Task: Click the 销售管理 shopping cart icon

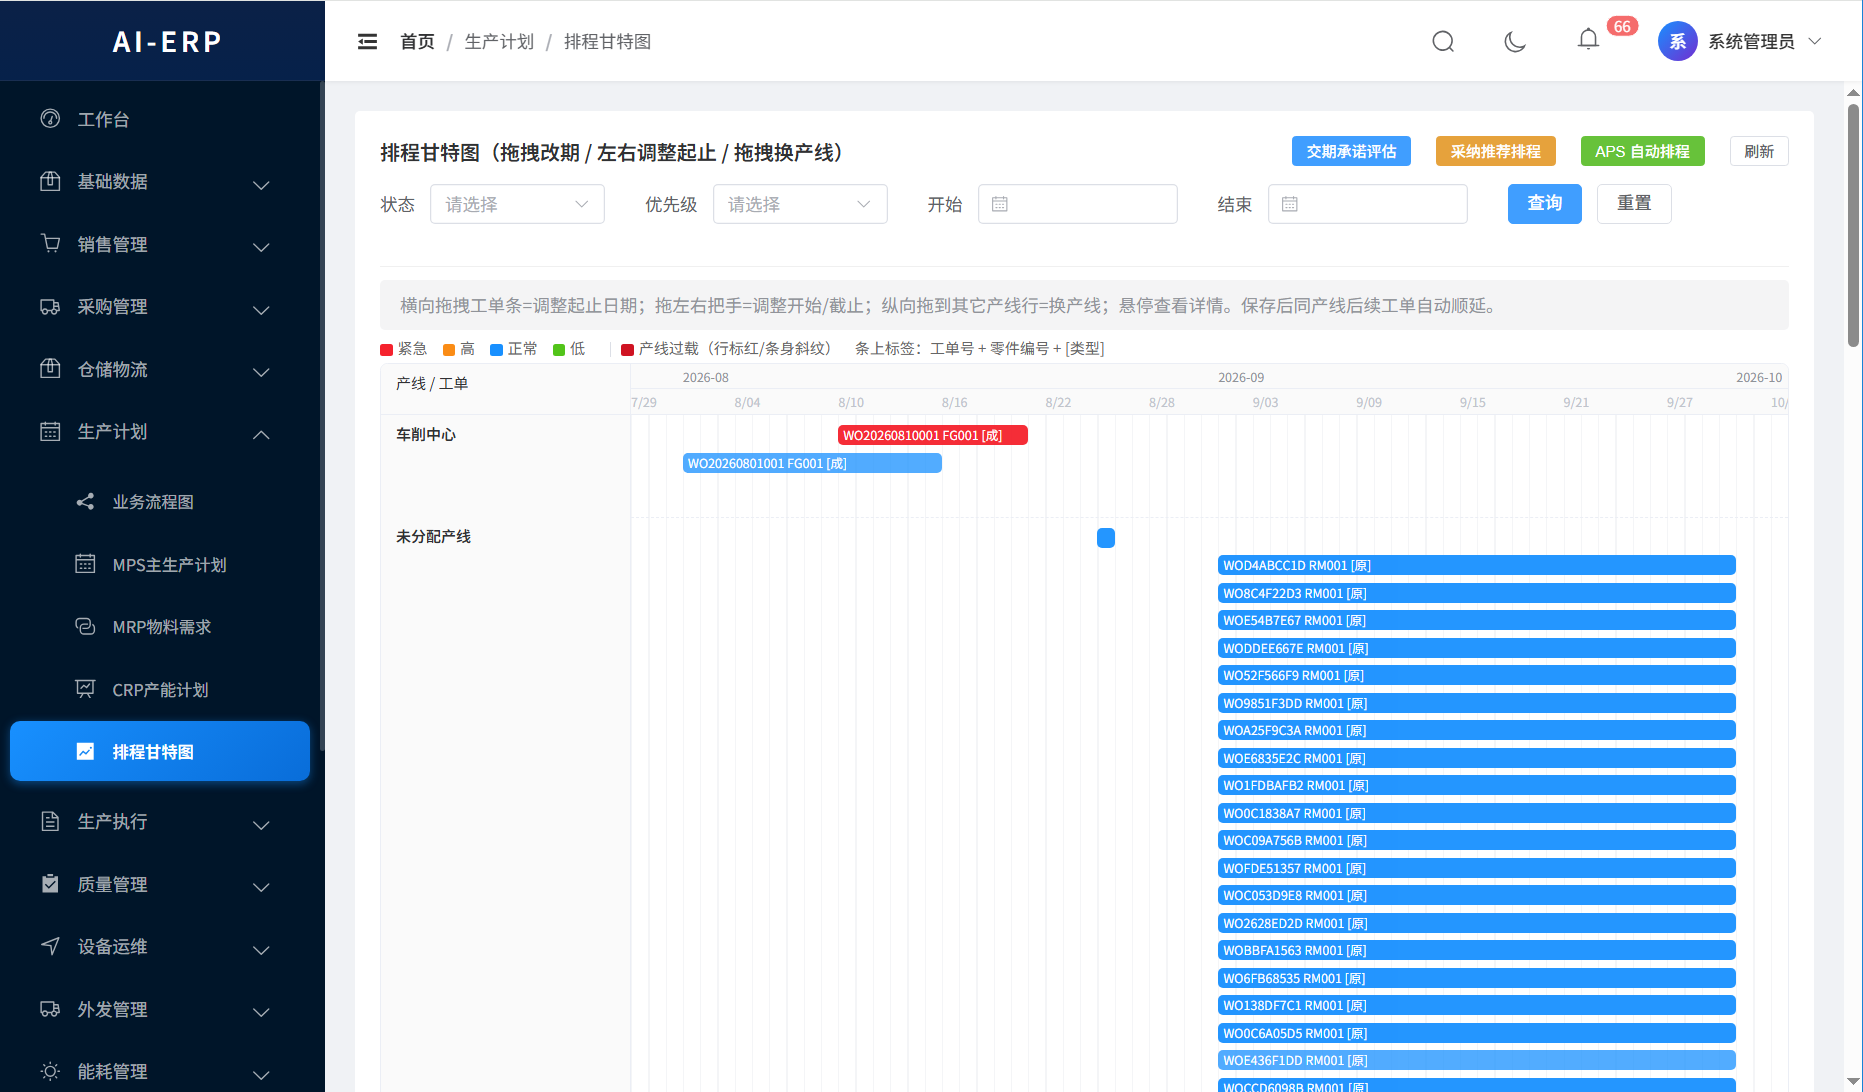Action: [x=50, y=244]
